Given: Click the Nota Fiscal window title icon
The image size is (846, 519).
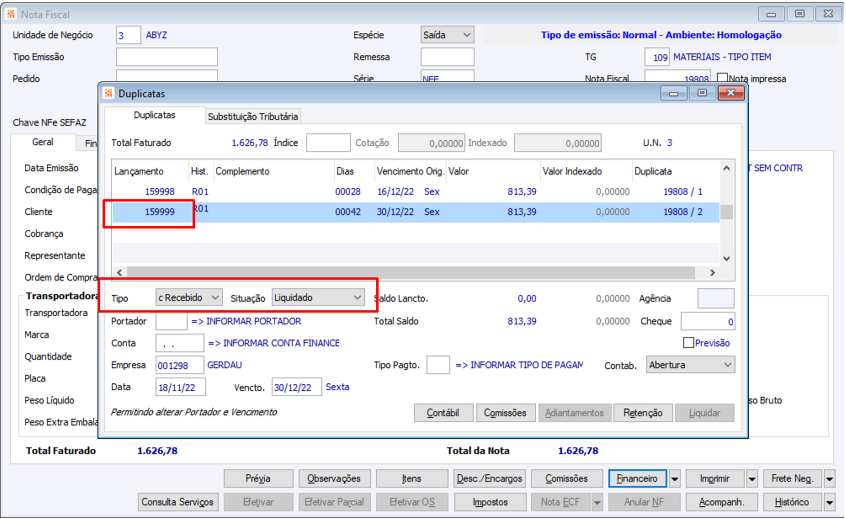Looking at the screenshot, I should click(10, 14).
